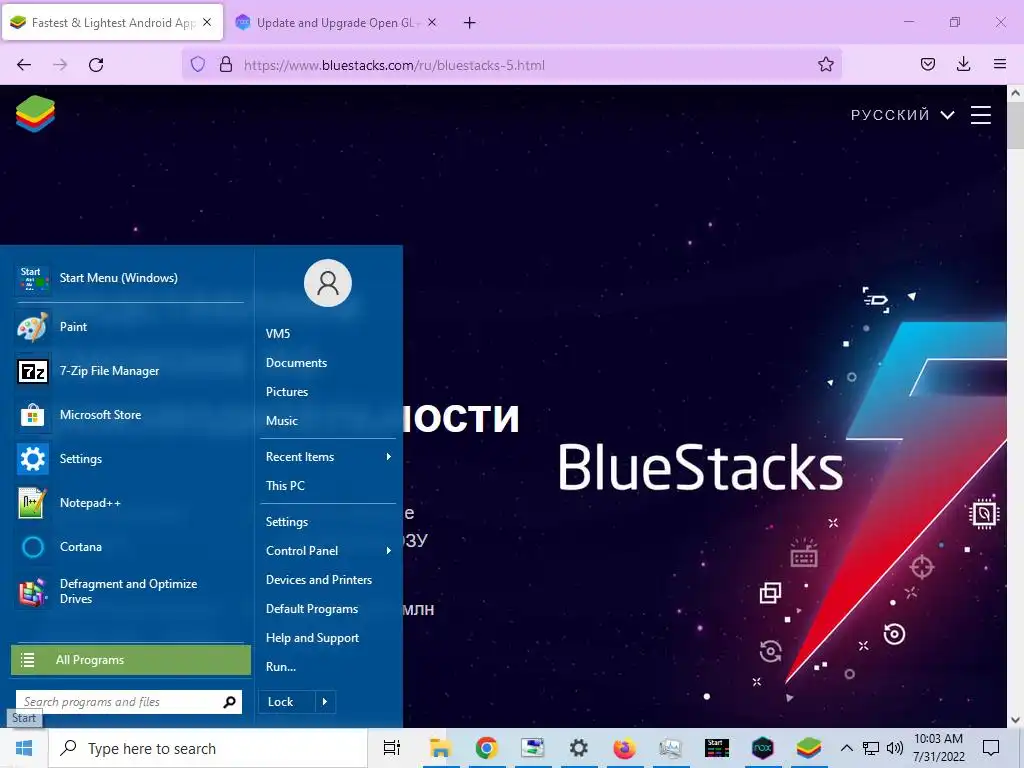Open the РУССКИЙ language dropdown
The height and width of the screenshot is (768, 1024).
(902, 115)
